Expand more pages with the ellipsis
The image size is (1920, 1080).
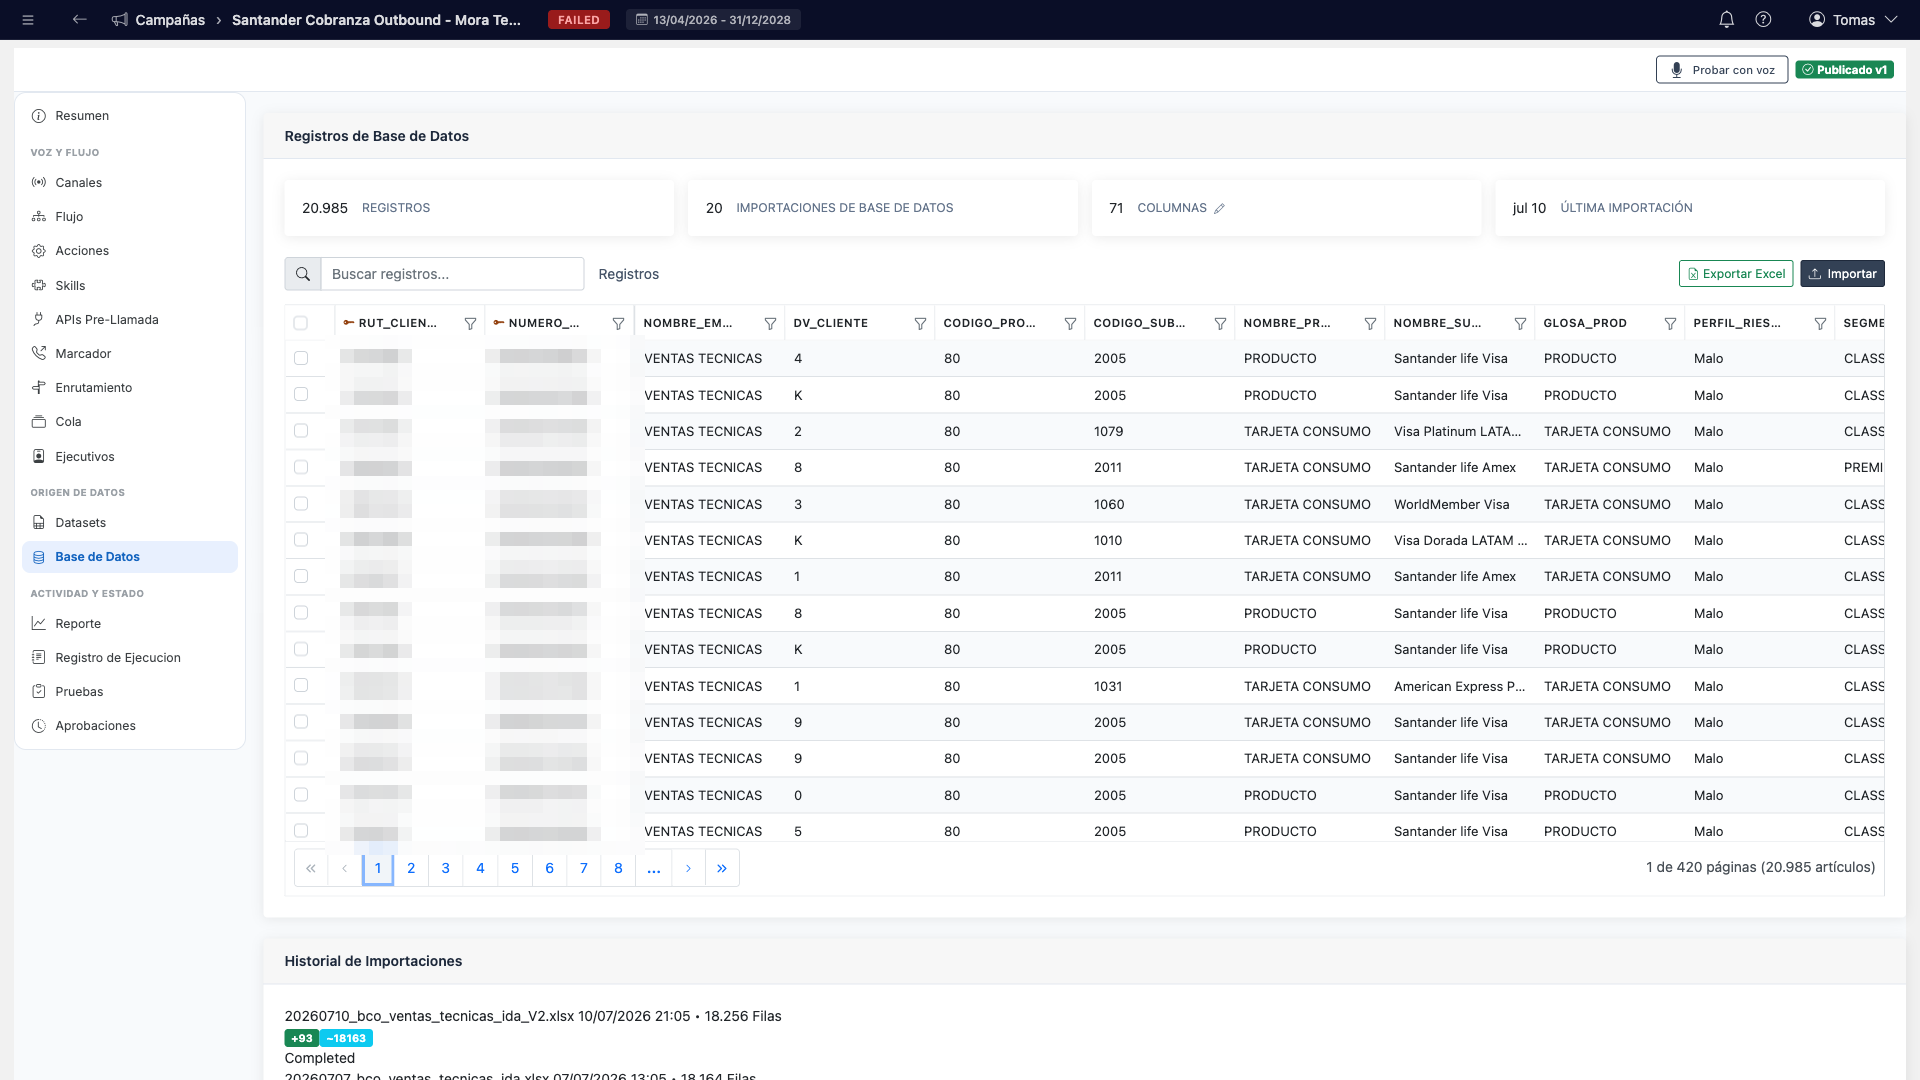point(654,868)
